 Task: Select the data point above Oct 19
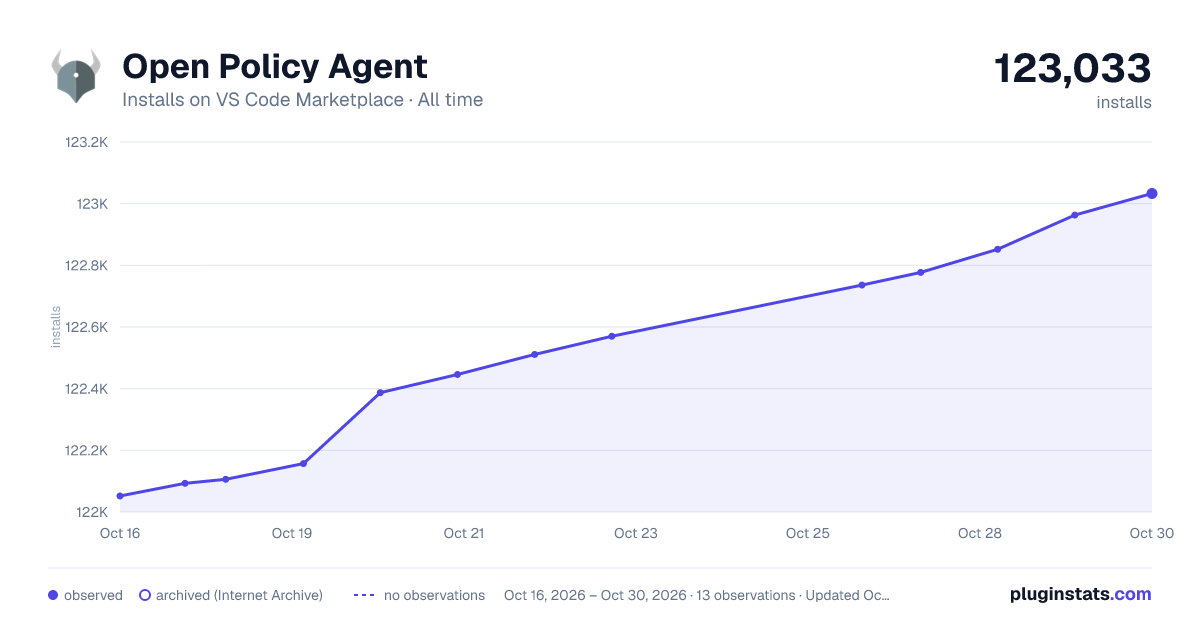coord(303,463)
